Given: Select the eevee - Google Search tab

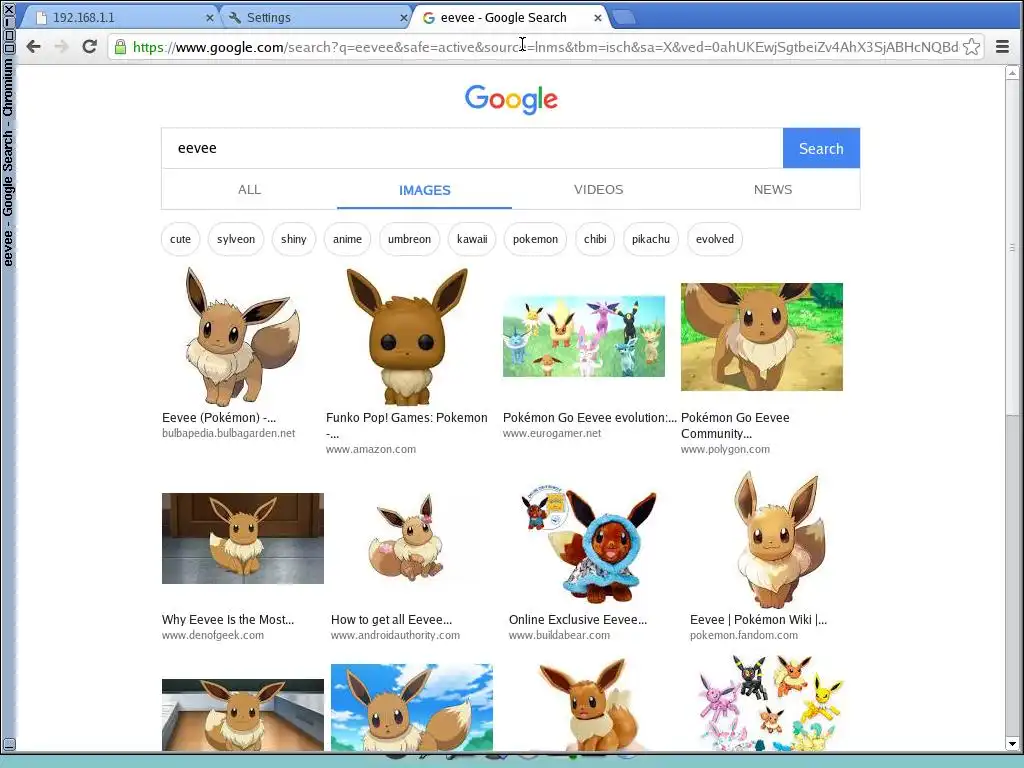Looking at the screenshot, I should (x=511, y=18).
